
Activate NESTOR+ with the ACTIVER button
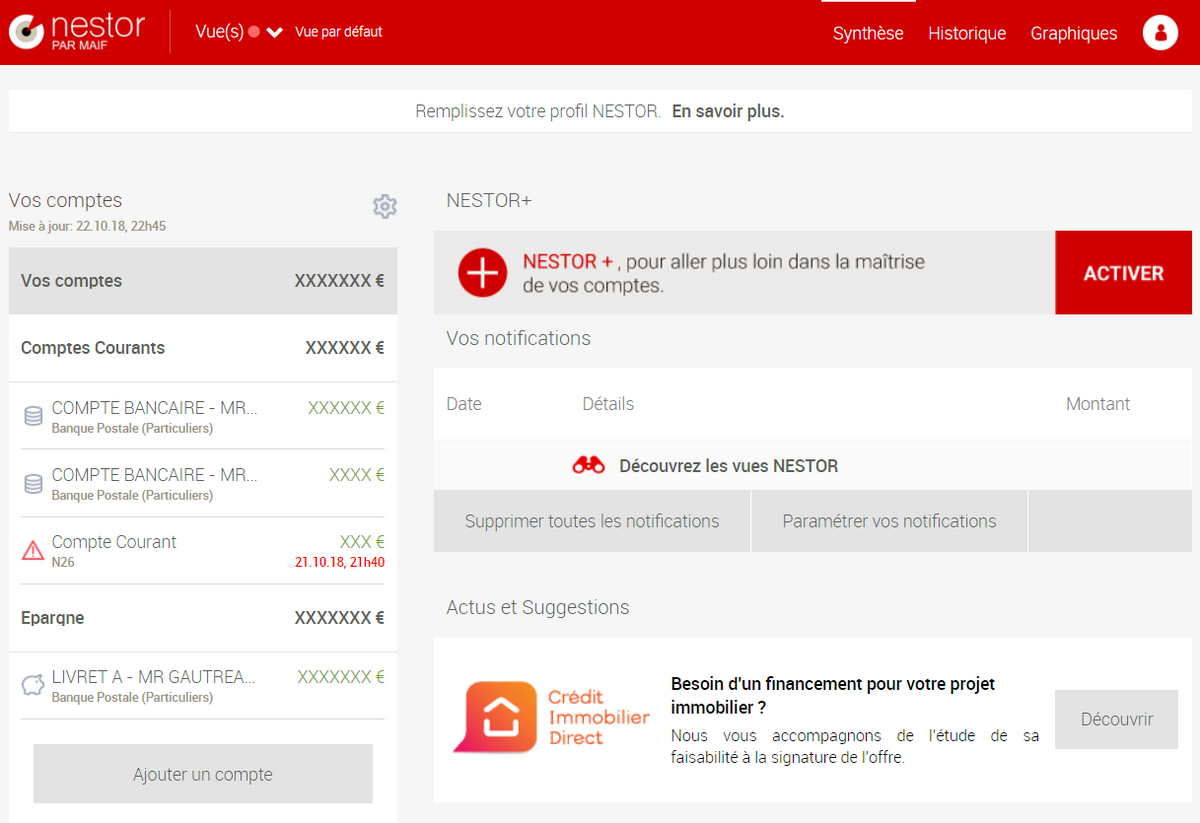click(1123, 273)
